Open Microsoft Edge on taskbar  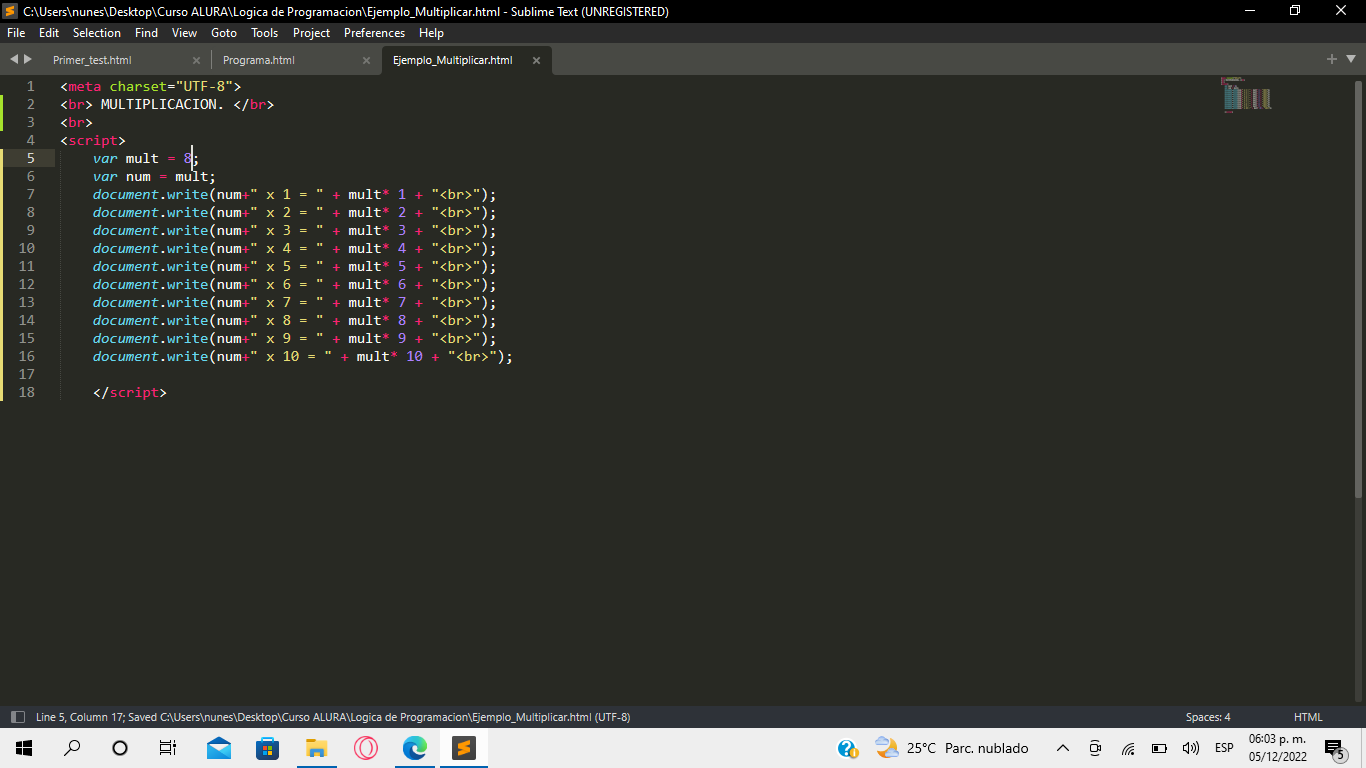(x=414, y=748)
